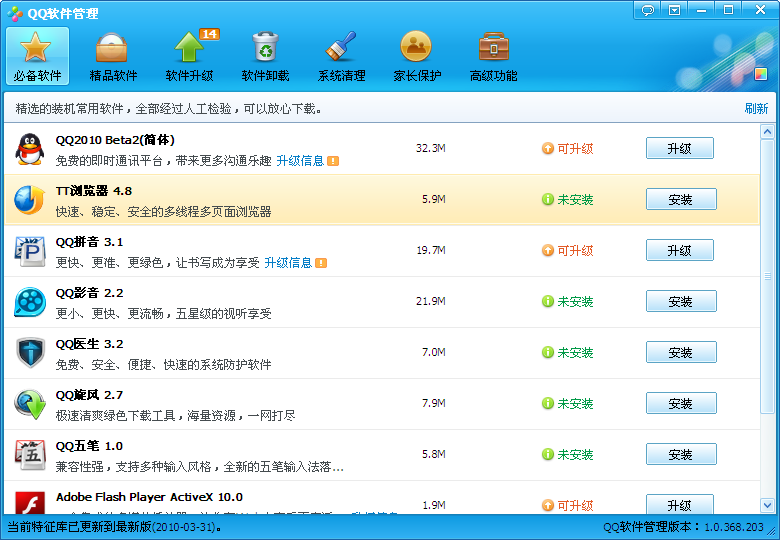780x540 pixels.
Task: Click the TT浏览器 browser icon
Action: [29, 199]
